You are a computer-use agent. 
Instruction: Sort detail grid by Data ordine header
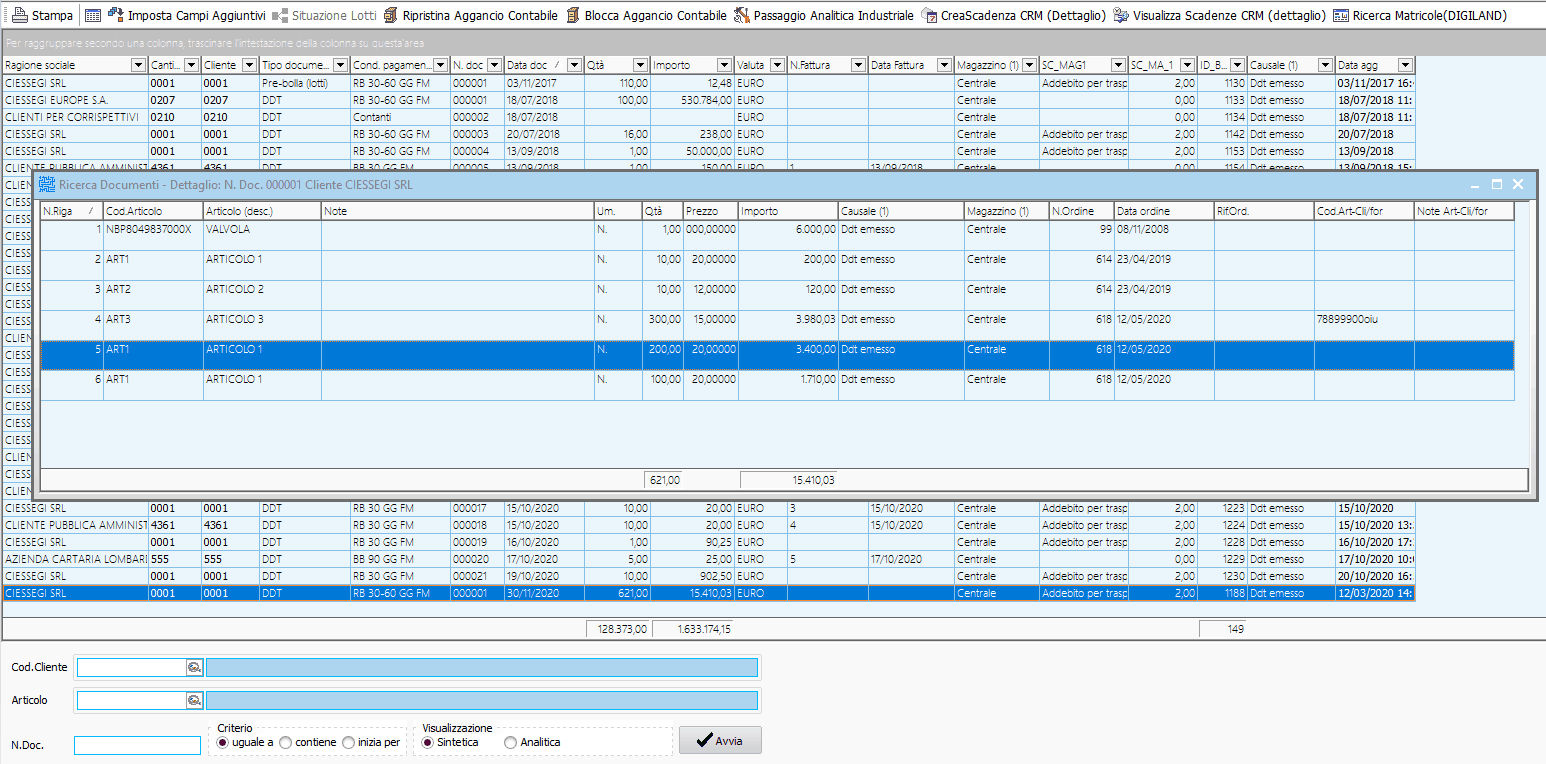pyautogui.click(x=1164, y=211)
